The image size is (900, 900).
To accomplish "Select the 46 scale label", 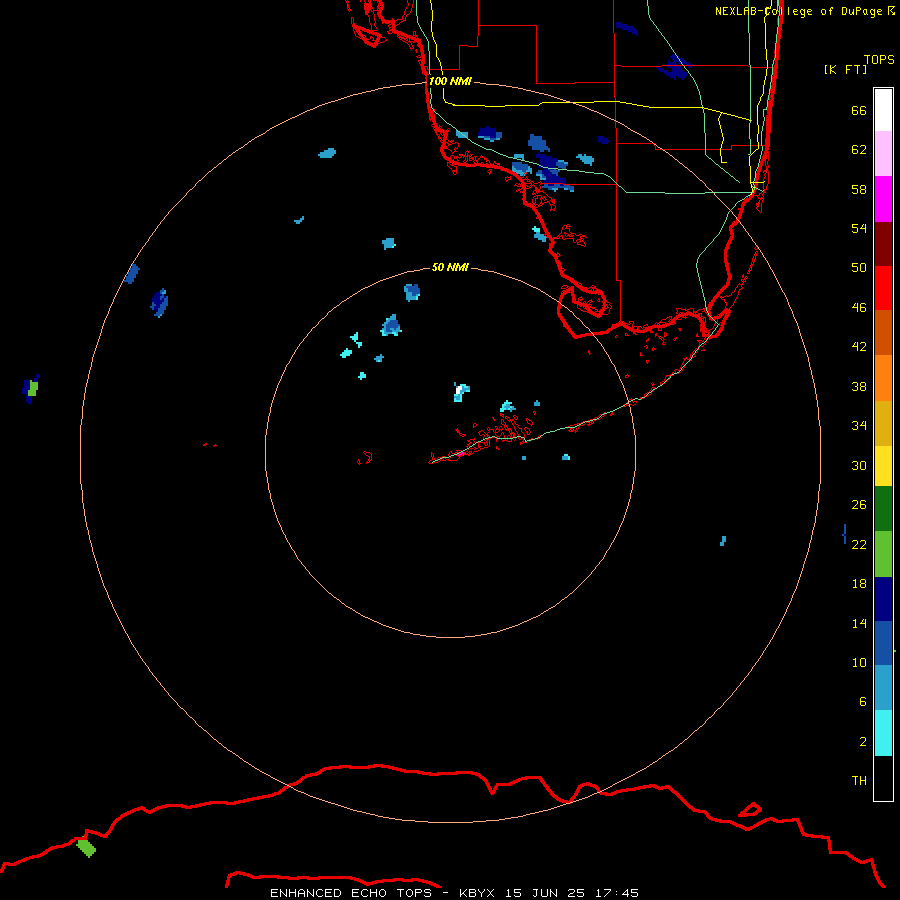I will 859,308.
